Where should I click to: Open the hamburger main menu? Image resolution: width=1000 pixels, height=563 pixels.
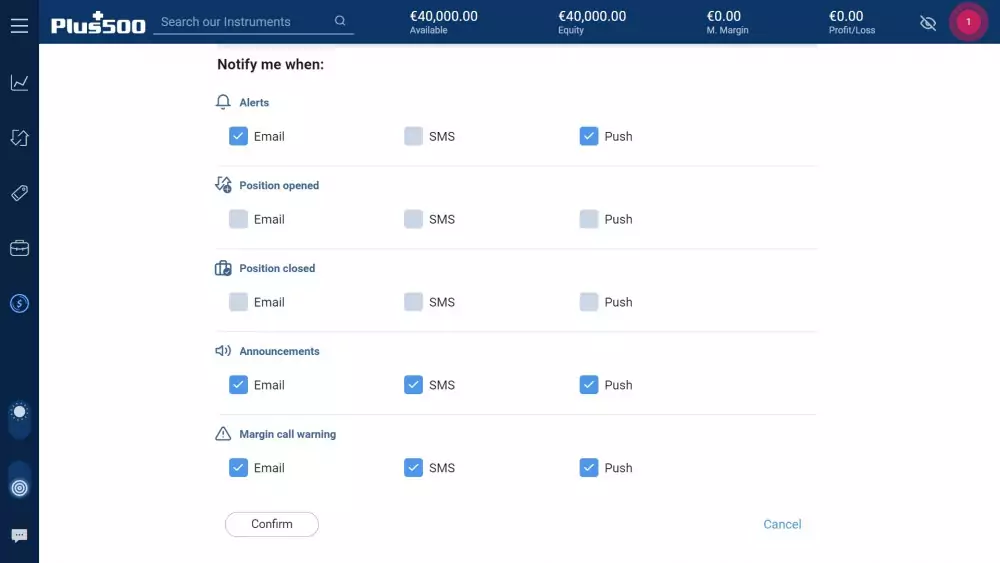tap(19, 26)
